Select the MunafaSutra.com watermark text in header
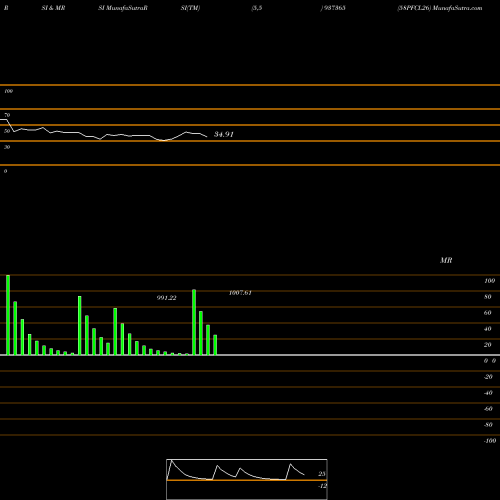 tap(457, 8)
